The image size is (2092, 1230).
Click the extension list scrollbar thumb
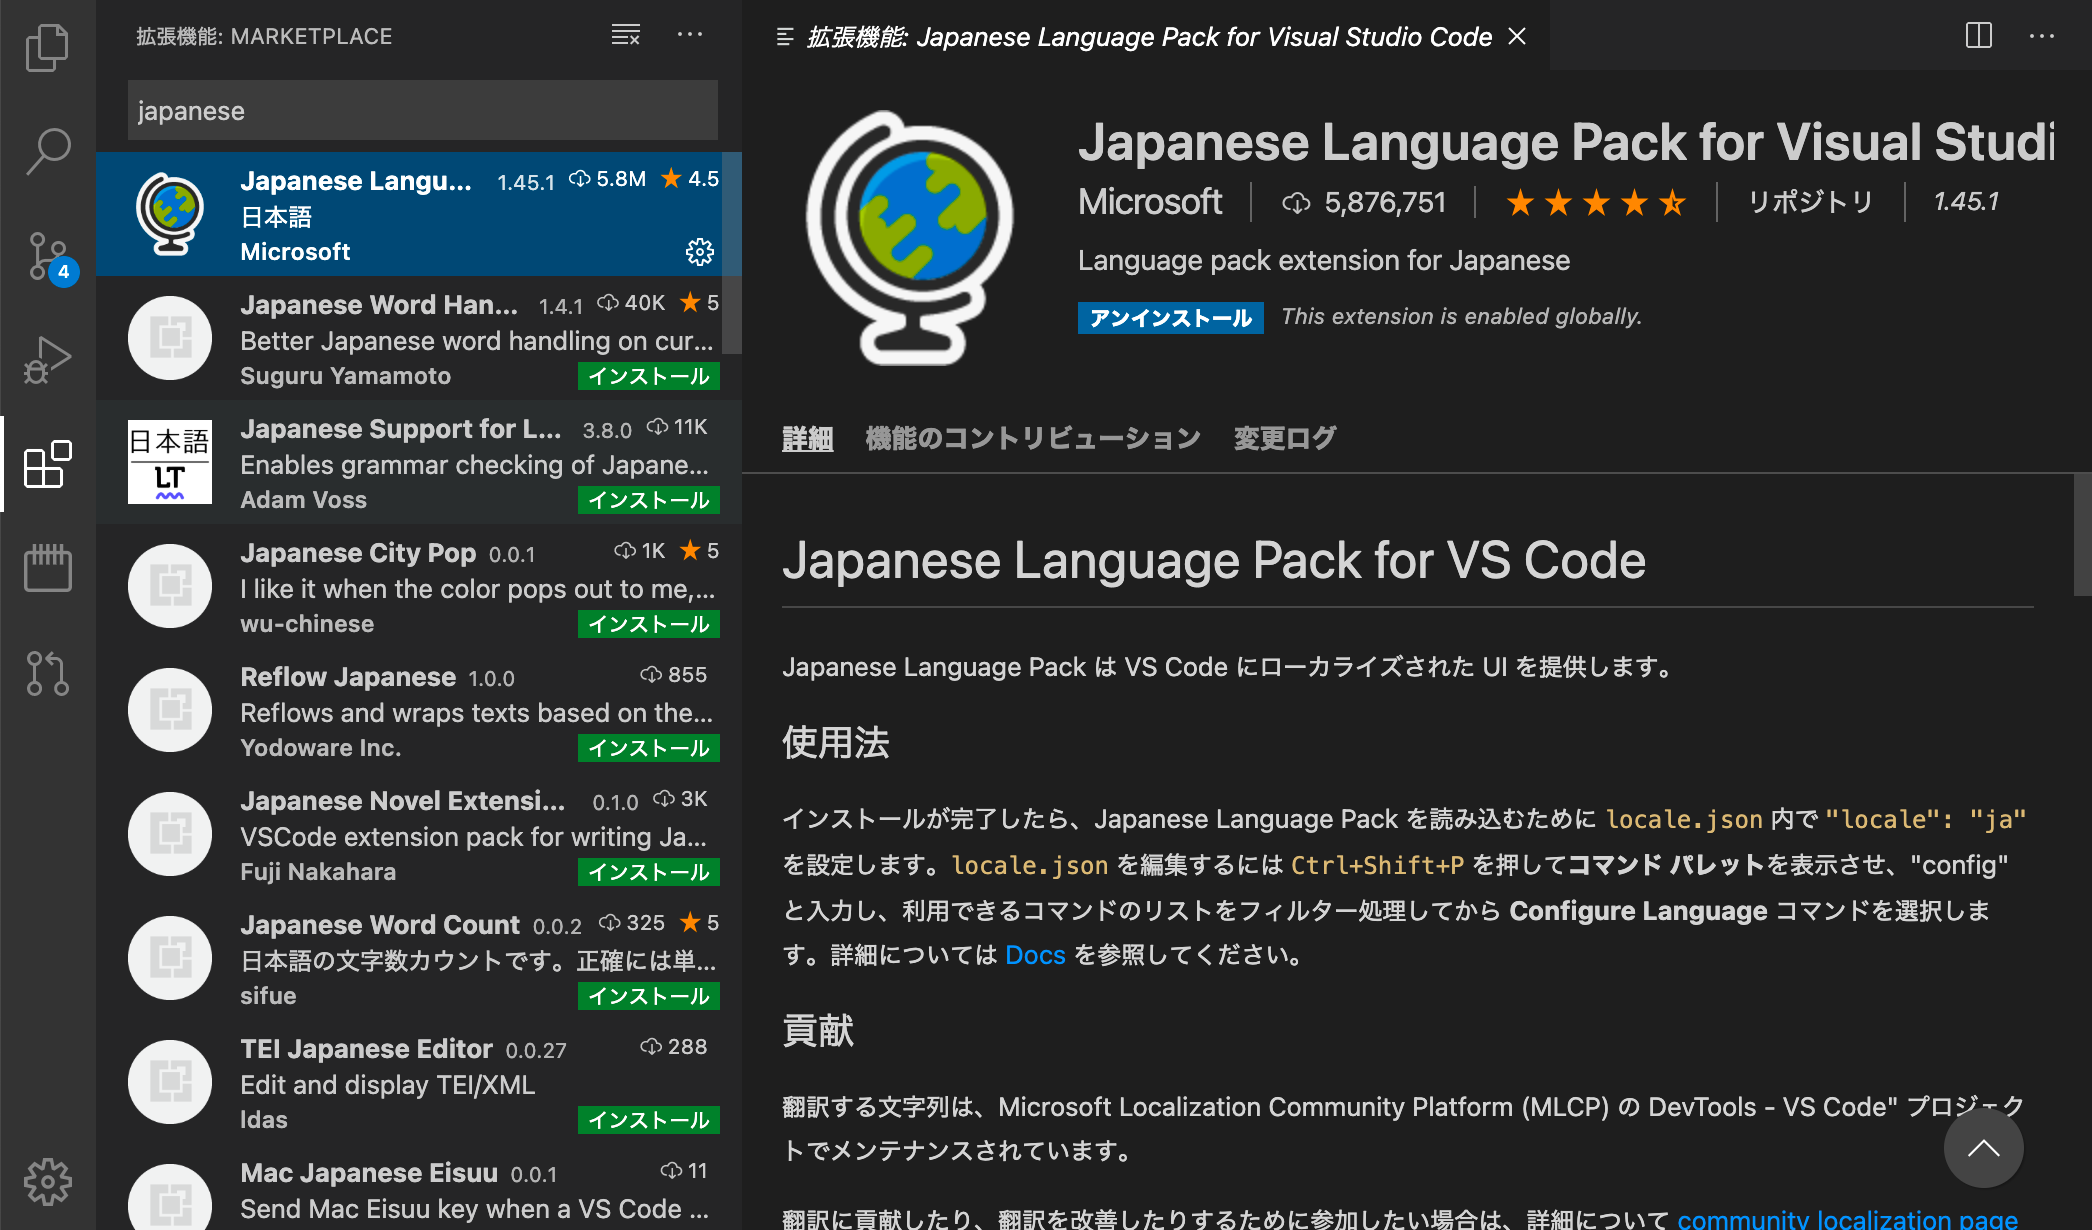coord(732,253)
